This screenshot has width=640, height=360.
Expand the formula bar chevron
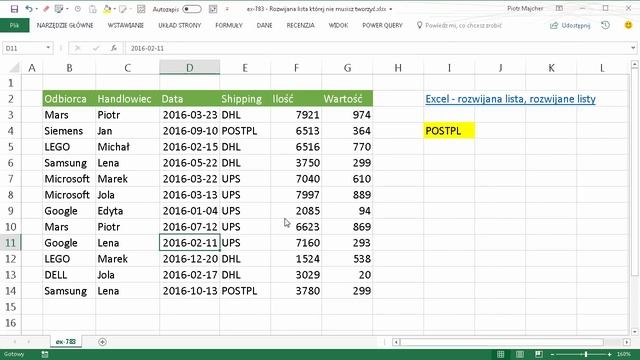633,48
